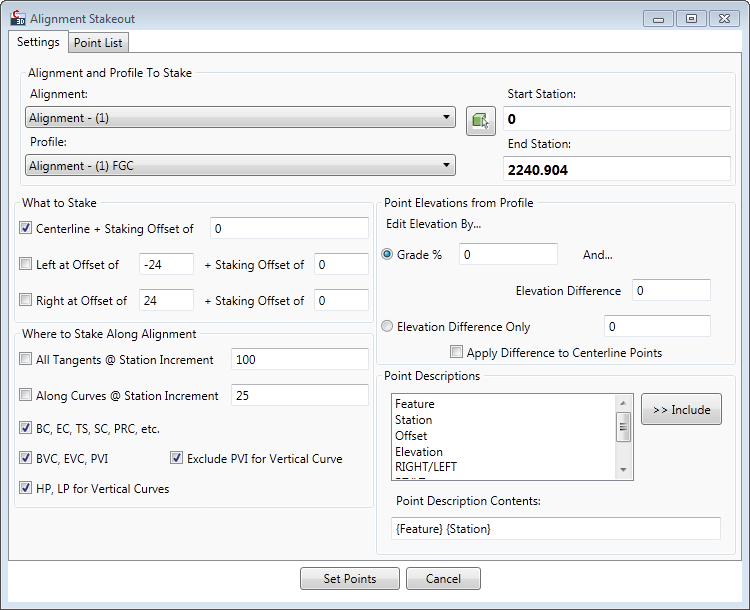This screenshot has width=750, height=610.
Task: Open the Alignment dropdown list
Action: (240, 118)
